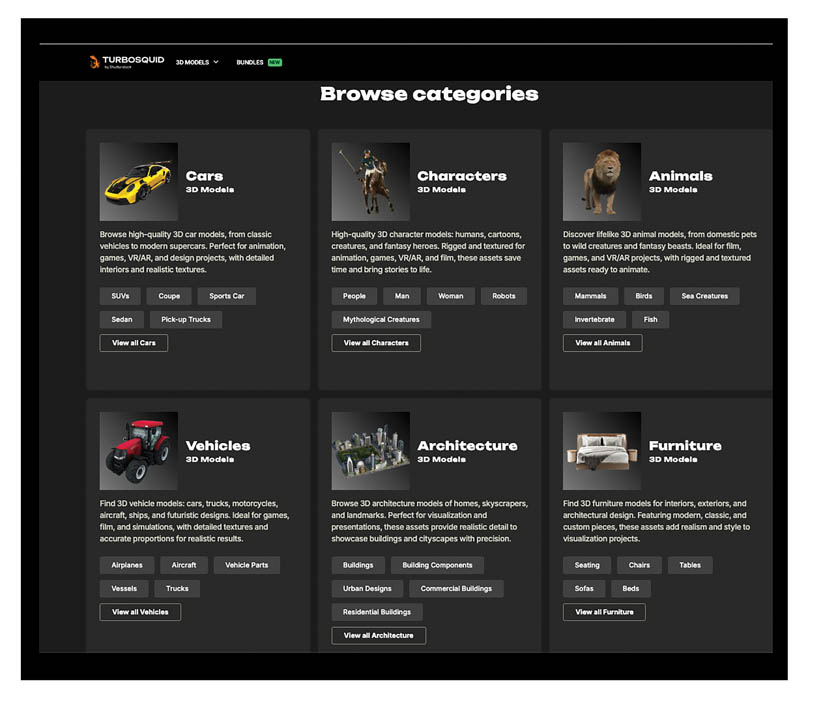Click the lion model thumbnail
Image resolution: width=823 pixels, height=720 pixels.
601,181
